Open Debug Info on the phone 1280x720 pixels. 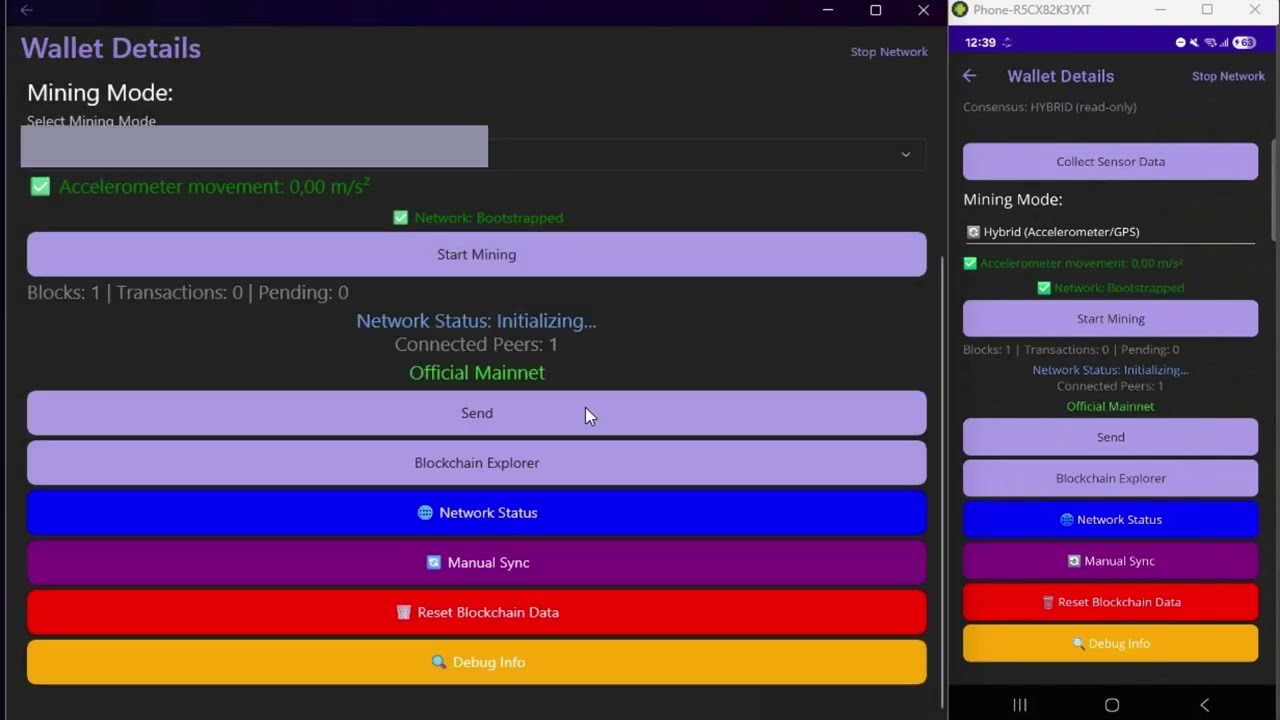pyautogui.click(x=1110, y=643)
